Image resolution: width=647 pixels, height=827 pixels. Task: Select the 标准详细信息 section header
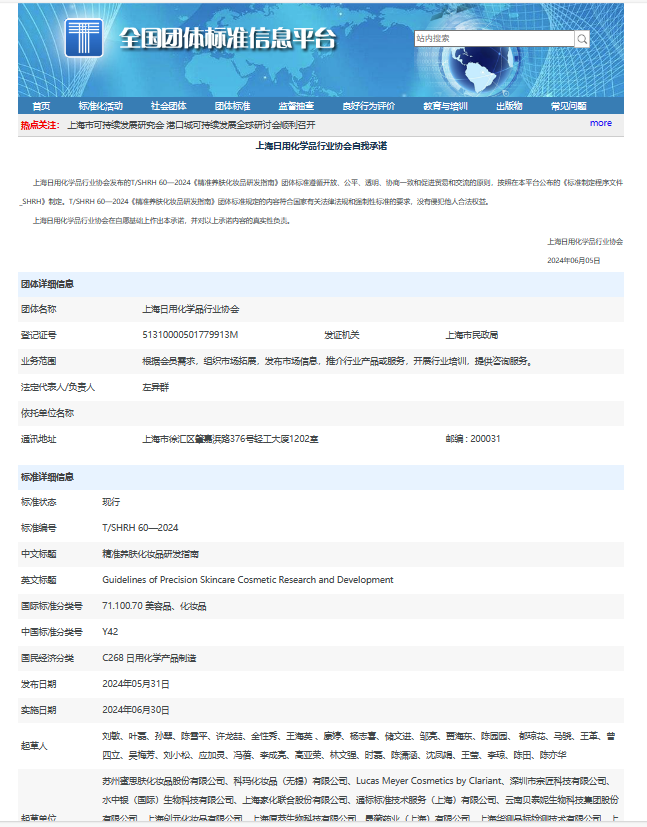(x=47, y=477)
